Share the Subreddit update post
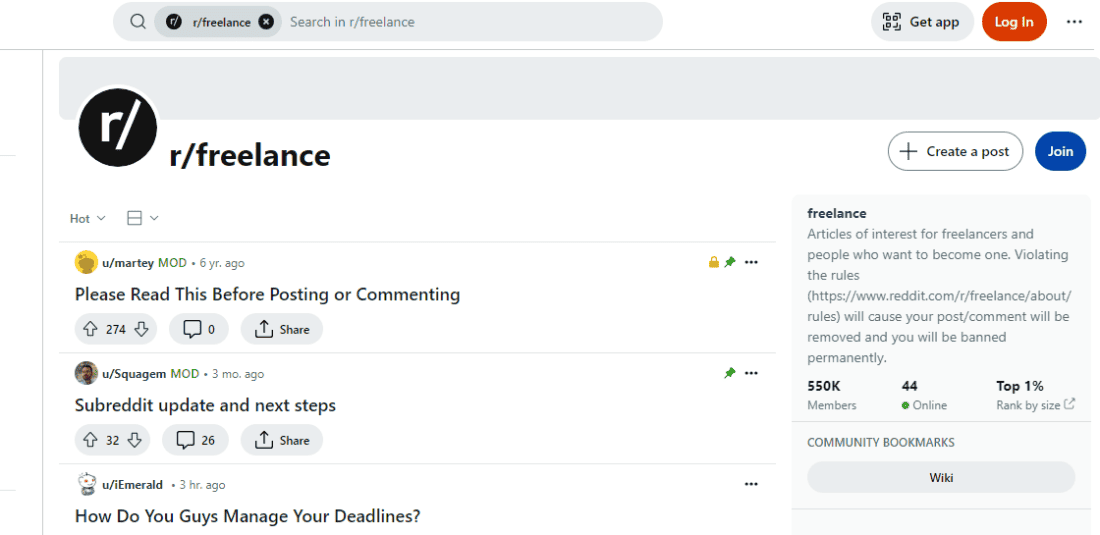The width and height of the screenshot is (1100, 535). coord(281,440)
